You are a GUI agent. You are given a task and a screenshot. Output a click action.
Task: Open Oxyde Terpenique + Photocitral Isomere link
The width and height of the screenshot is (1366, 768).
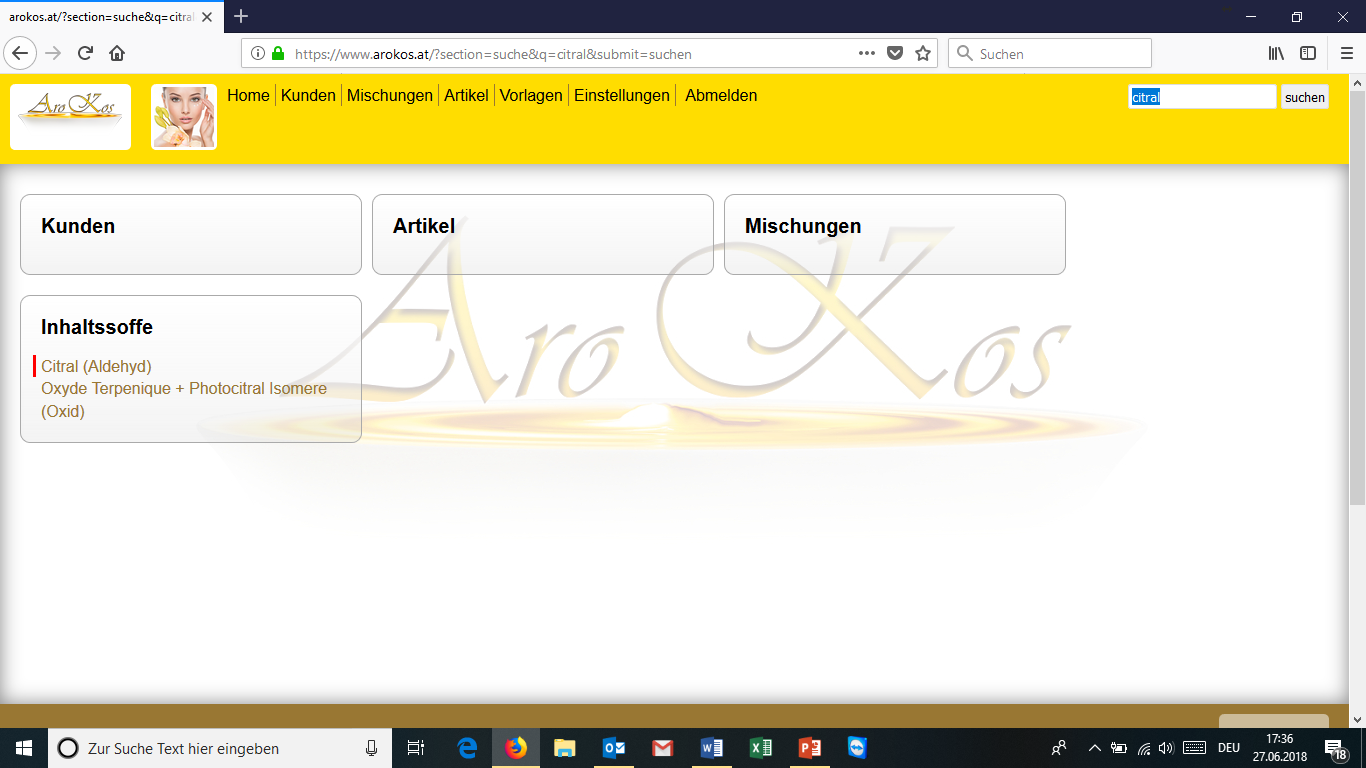184,399
